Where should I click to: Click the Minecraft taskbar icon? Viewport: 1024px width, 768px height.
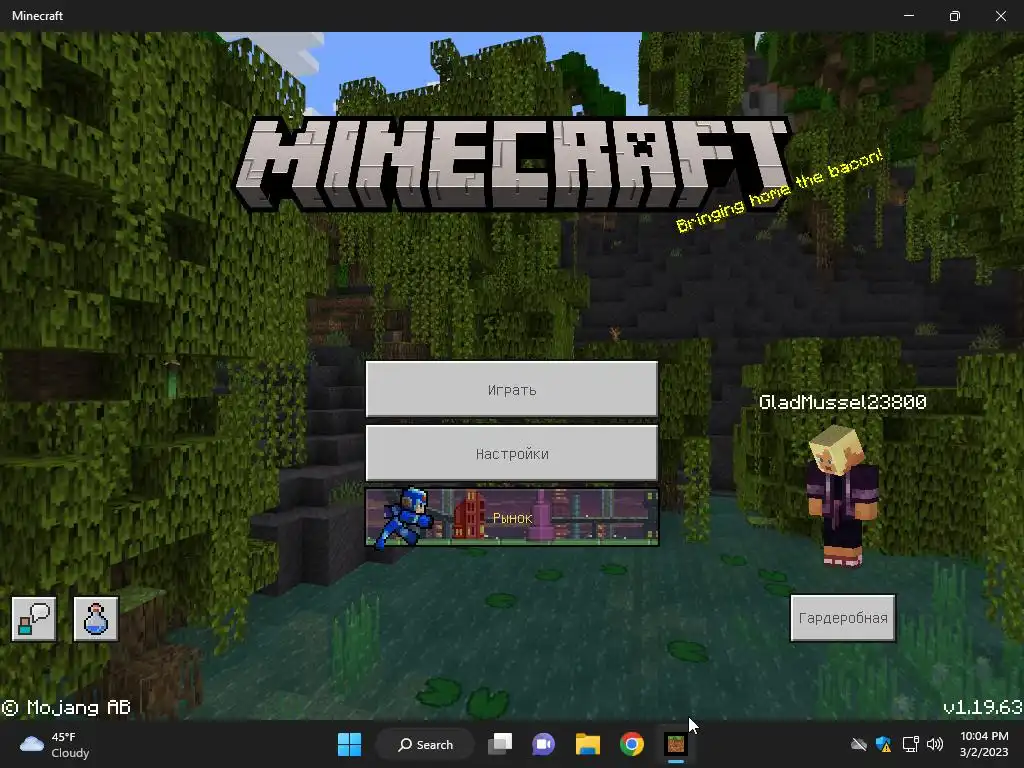point(676,744)
